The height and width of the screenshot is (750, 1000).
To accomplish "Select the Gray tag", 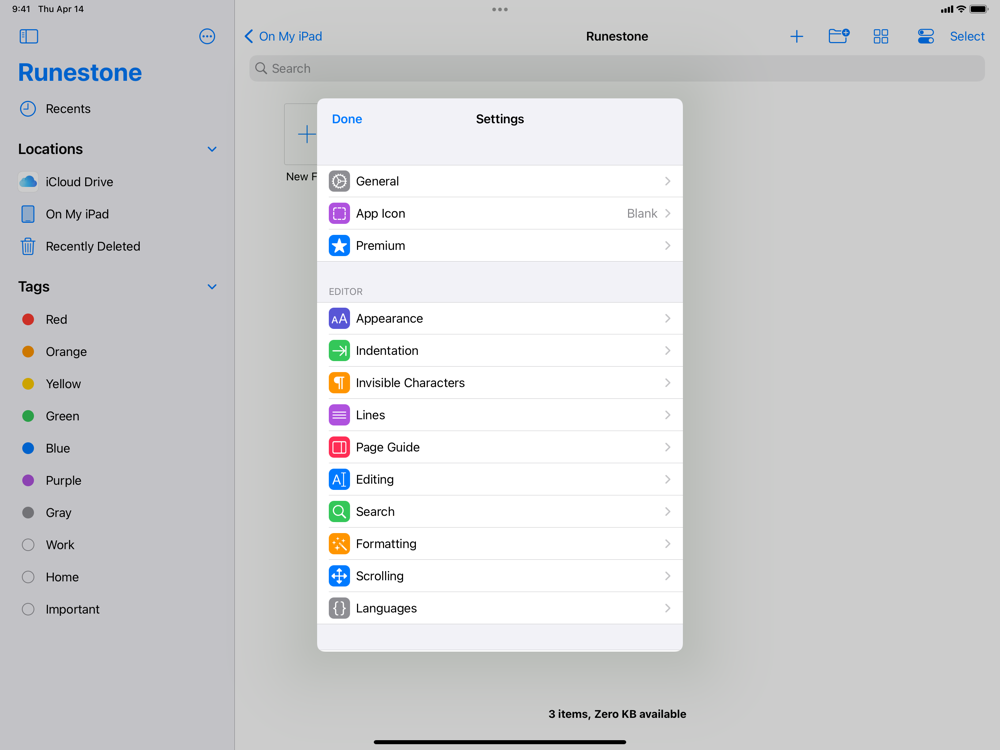I will [118, 513].
